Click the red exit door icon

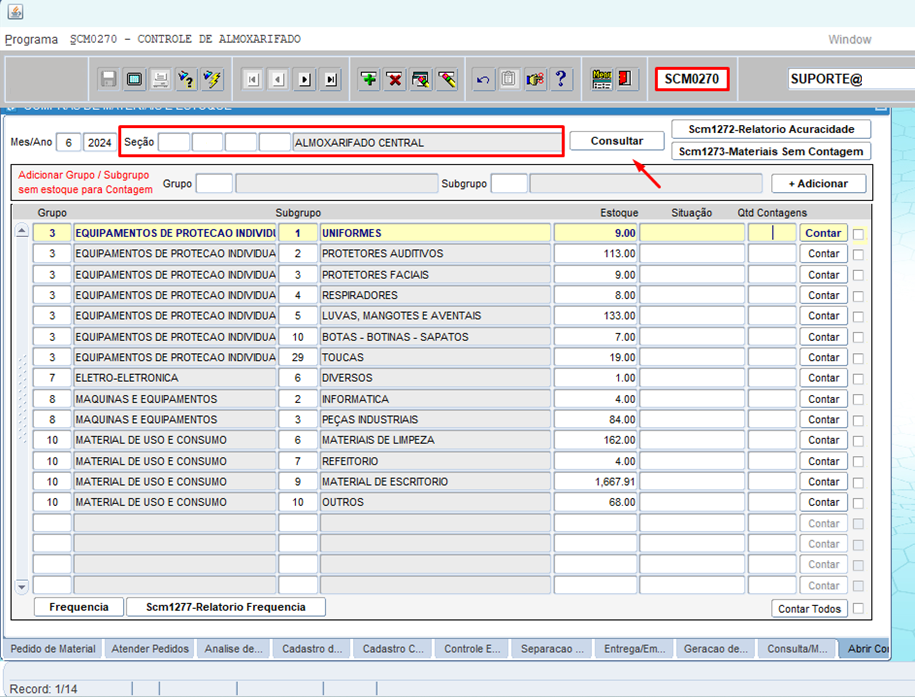click(626, 79)
